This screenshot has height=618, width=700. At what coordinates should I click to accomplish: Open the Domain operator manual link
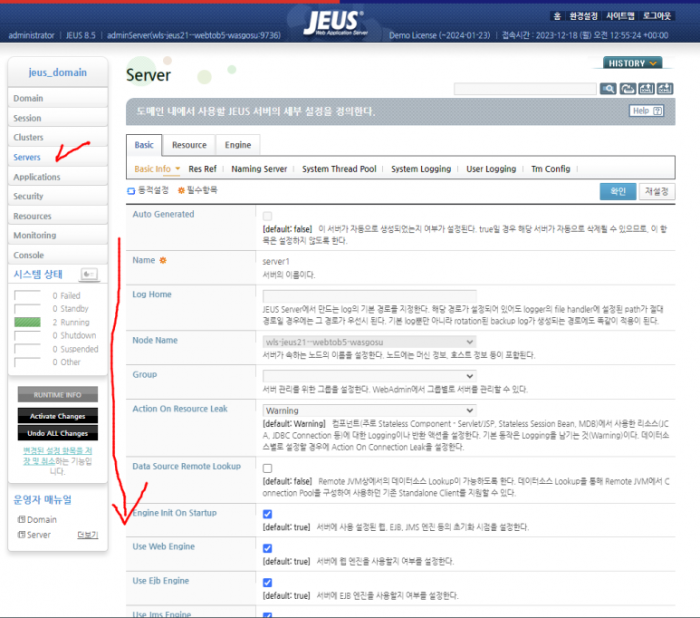pos(42,519)
